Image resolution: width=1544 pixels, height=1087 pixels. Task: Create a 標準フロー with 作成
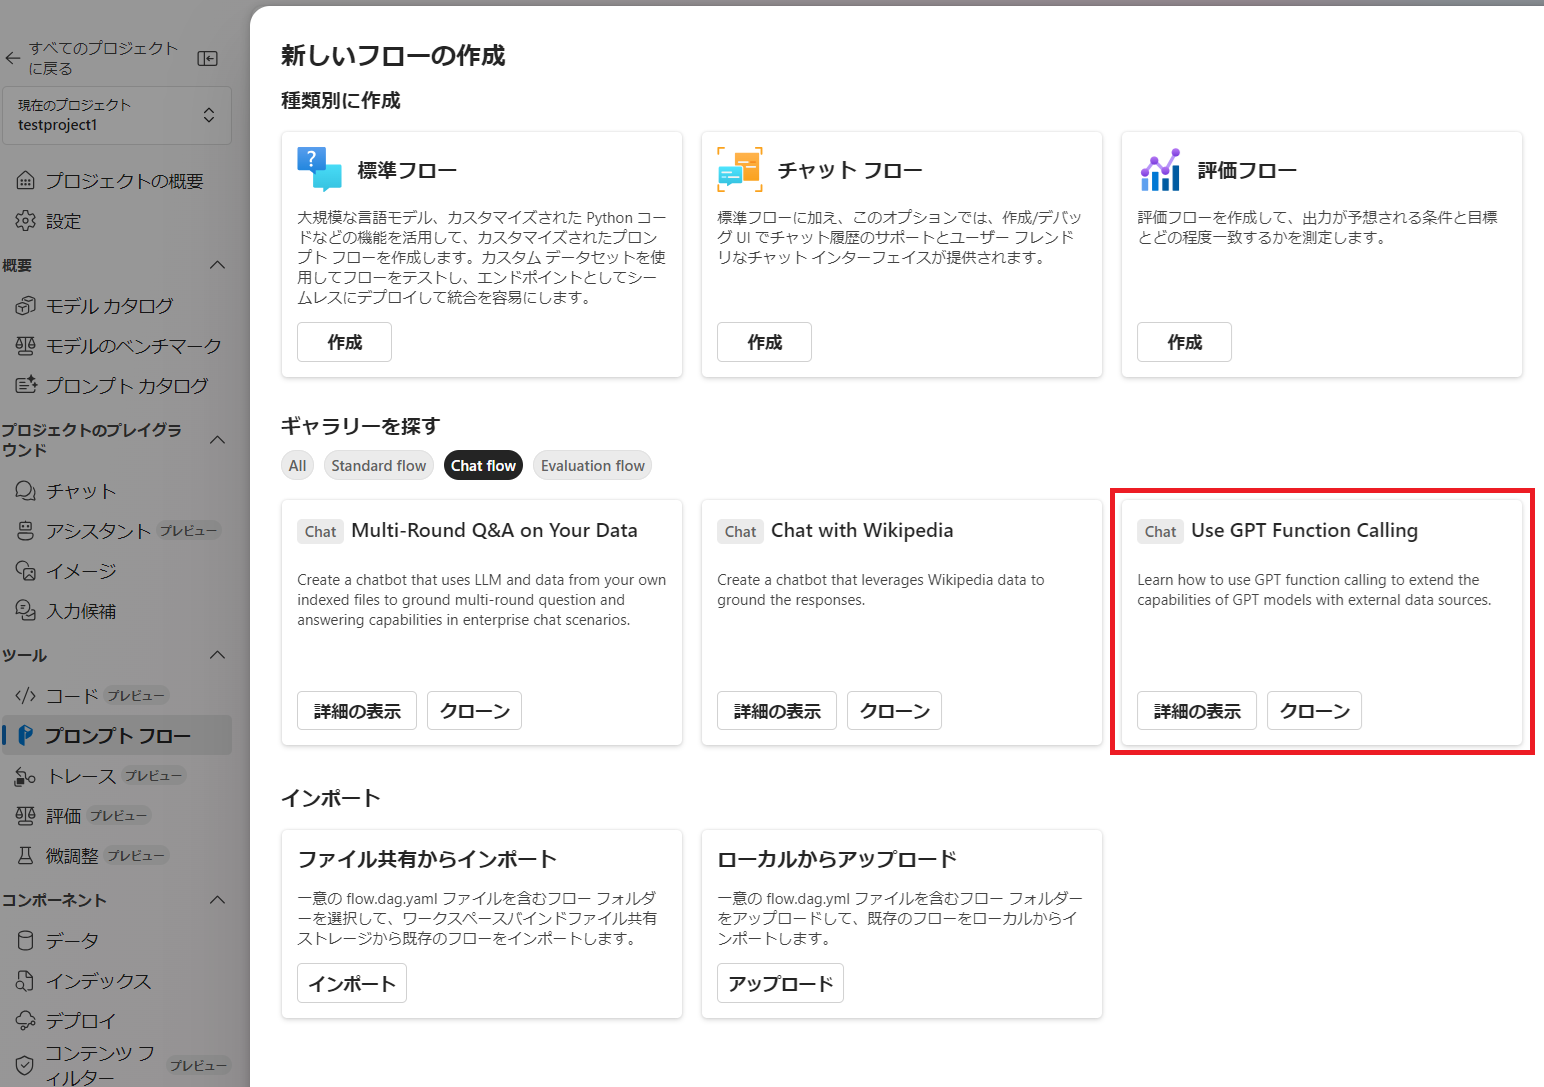(x=344, y=342)
